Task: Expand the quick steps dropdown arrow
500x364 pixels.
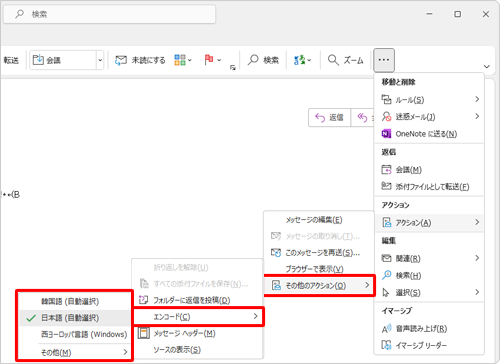Action: pyautogui.click(x=100, y=60)
